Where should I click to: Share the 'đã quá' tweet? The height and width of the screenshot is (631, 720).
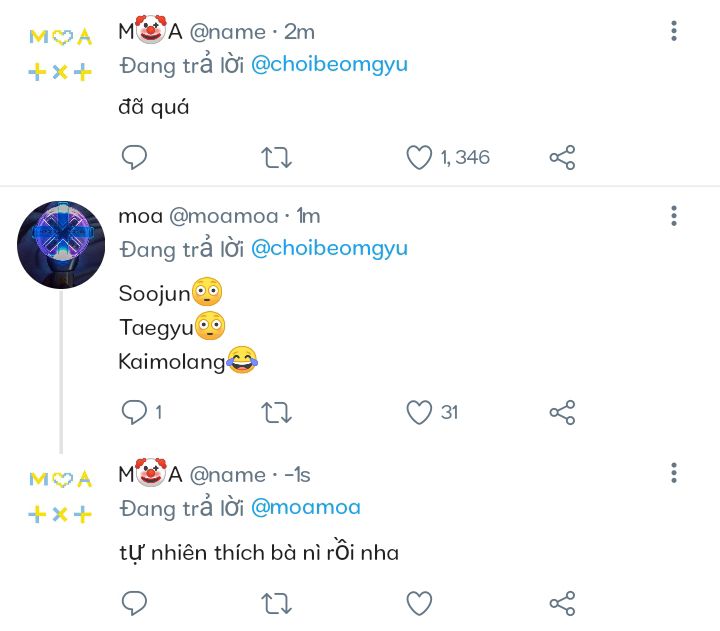click(562, 157)
